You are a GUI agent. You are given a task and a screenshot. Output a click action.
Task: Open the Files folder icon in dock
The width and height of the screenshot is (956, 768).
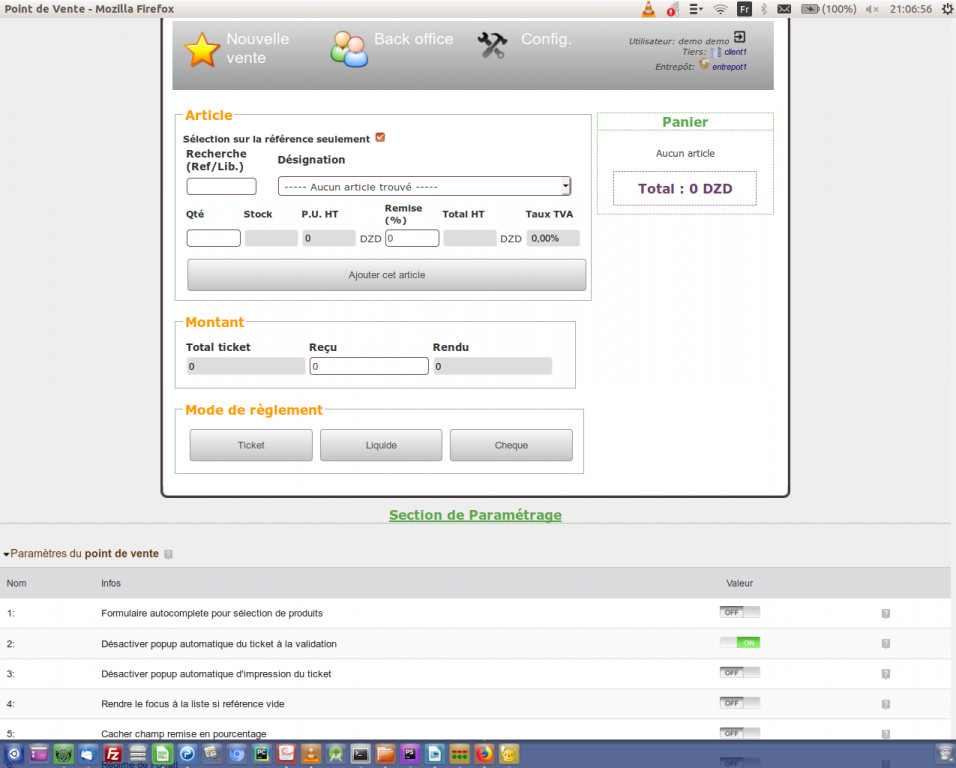coord(385,754)
